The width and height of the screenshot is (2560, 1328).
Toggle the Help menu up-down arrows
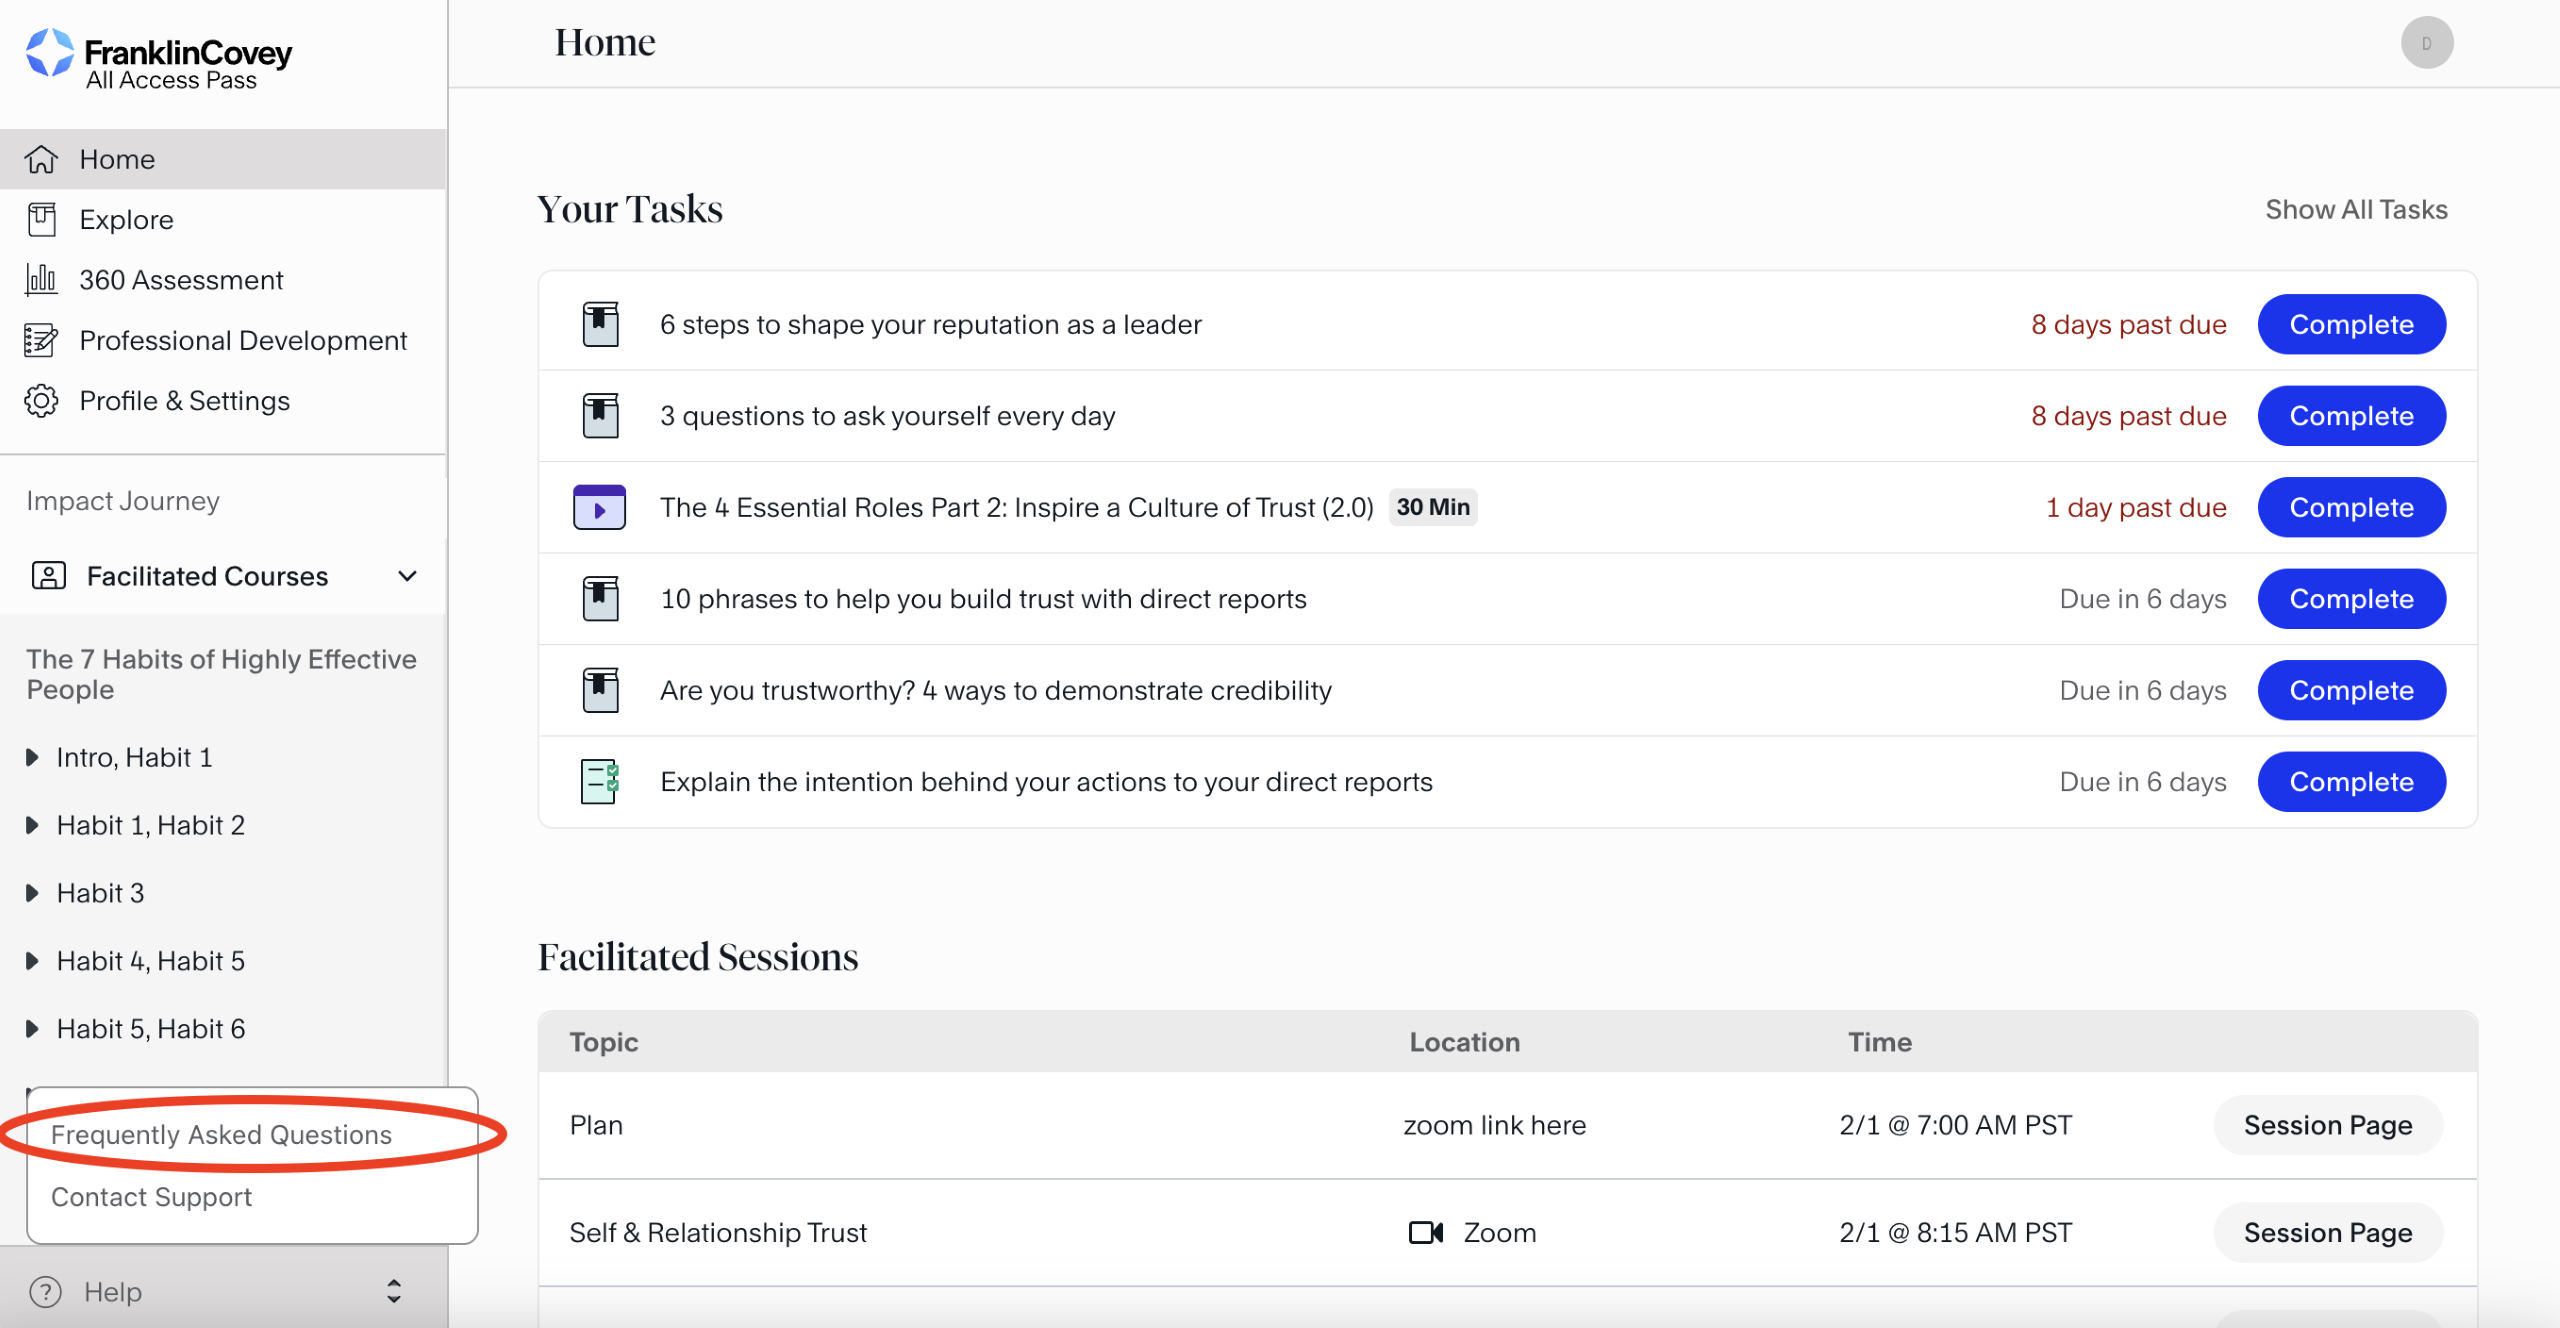(x=394, y=1291)
